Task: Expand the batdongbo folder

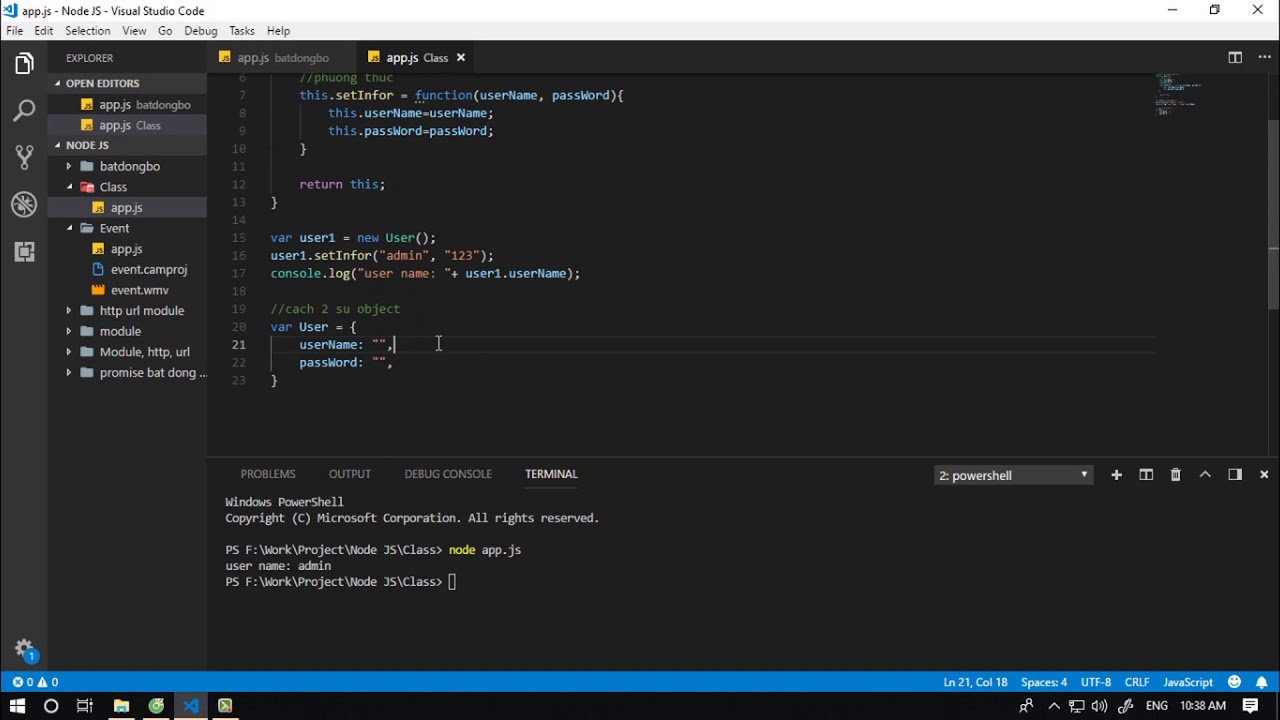Action: coord(127,166)
